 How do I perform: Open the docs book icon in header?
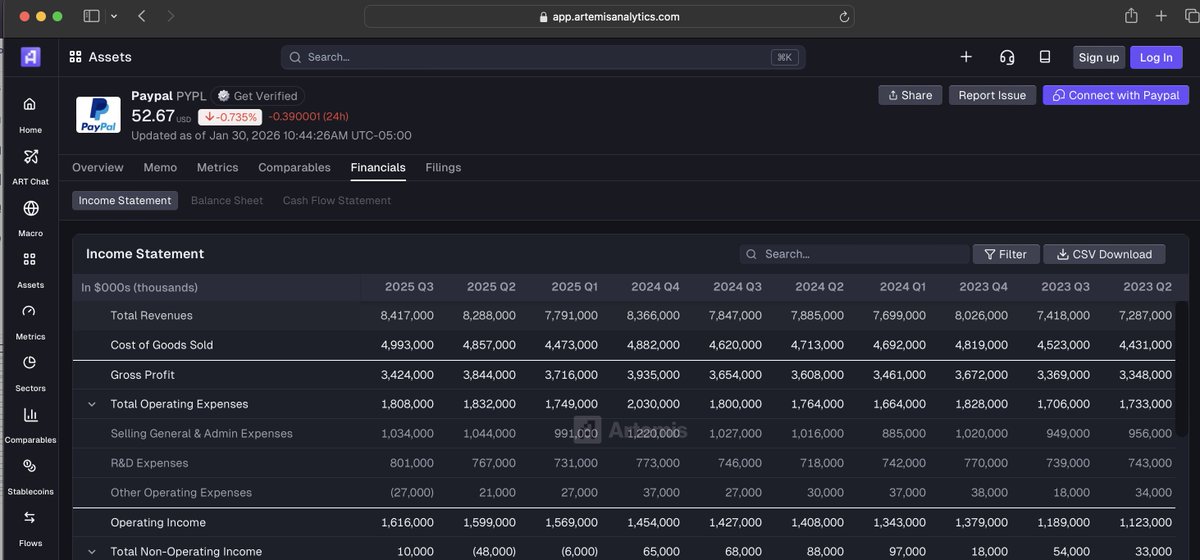1045,57
